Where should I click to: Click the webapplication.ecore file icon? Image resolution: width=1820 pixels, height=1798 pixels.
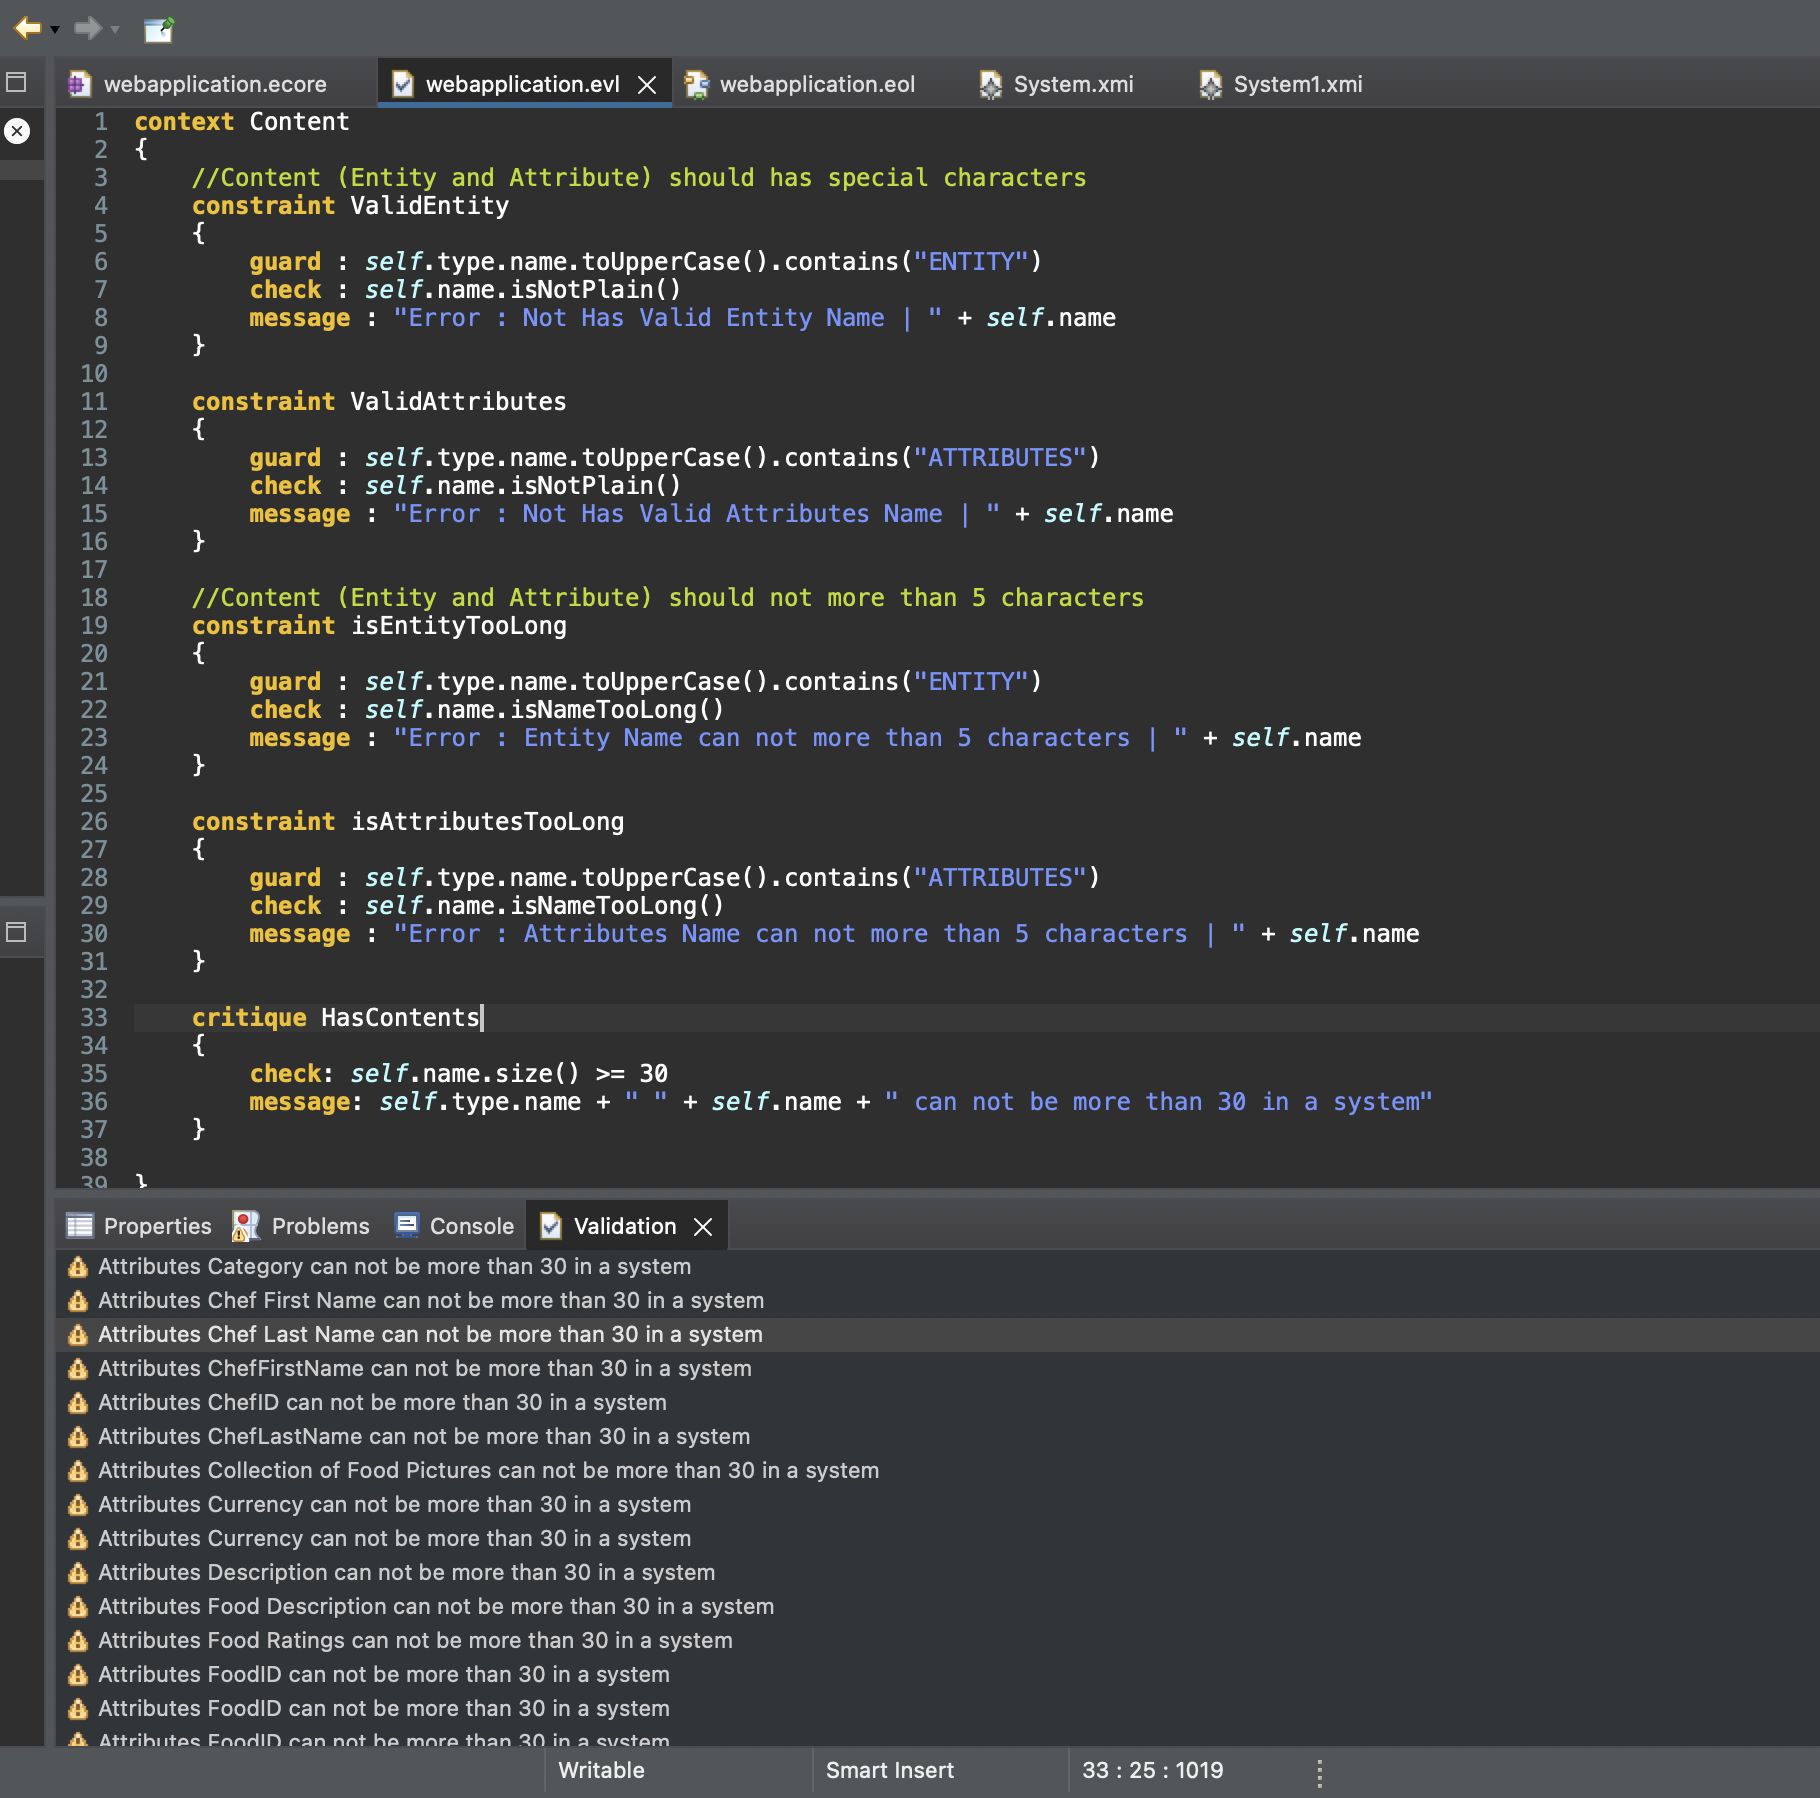click(79, 84)
